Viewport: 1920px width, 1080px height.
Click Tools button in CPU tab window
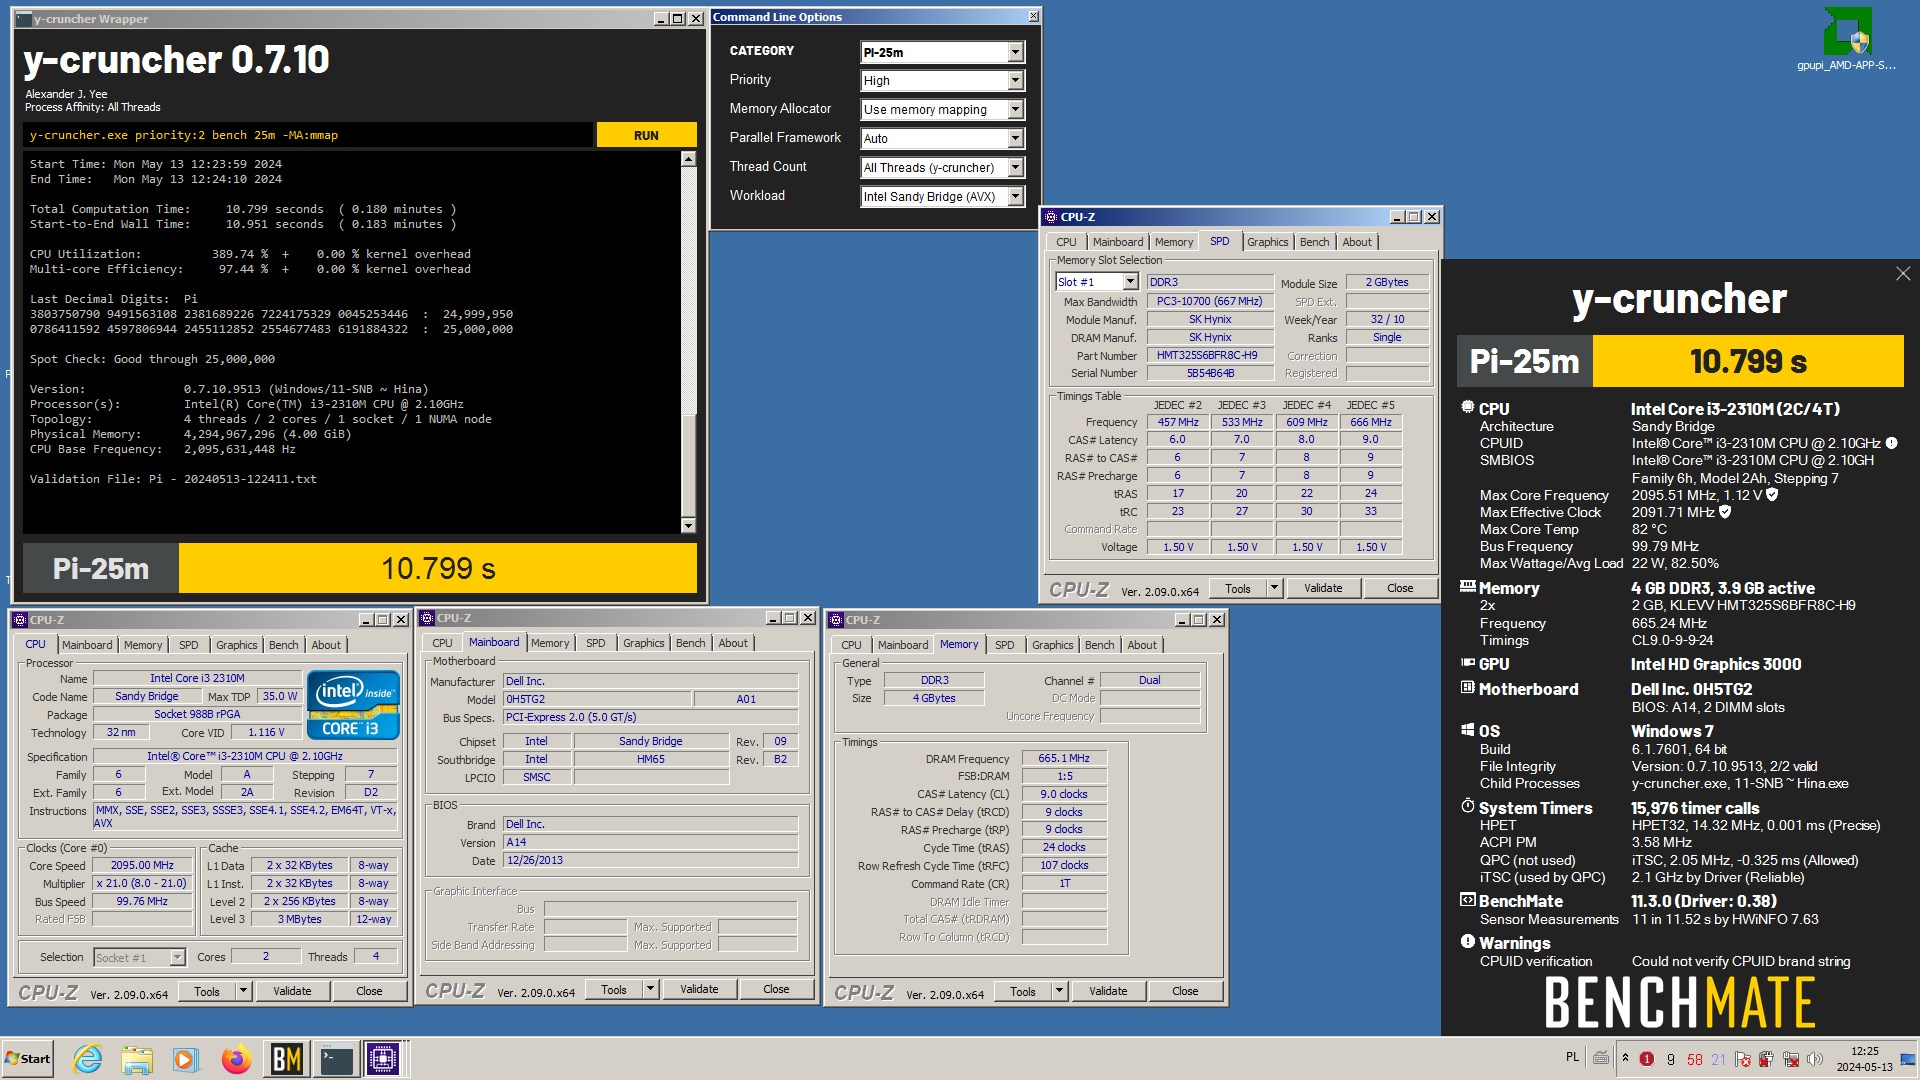pos(207,991)
